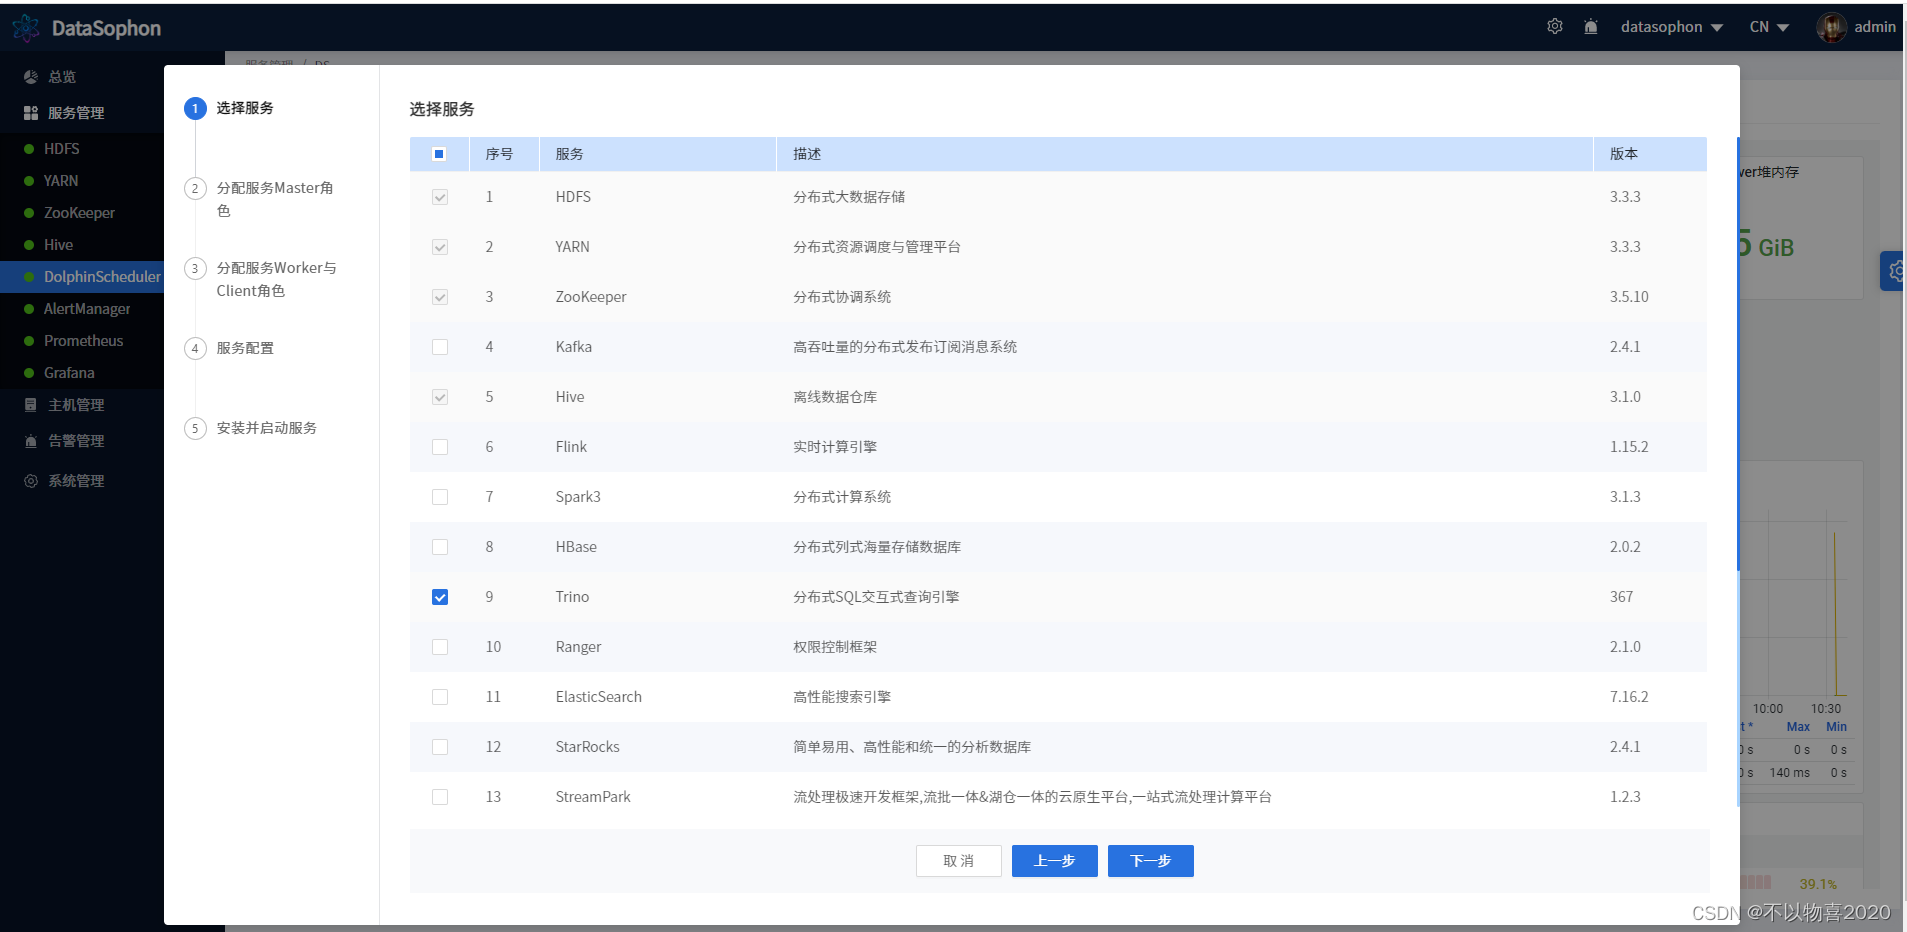Screen dimensions: 1907x932
Task: Click Kafka version 2.4.1 cell
Action: coord(1625,347)
